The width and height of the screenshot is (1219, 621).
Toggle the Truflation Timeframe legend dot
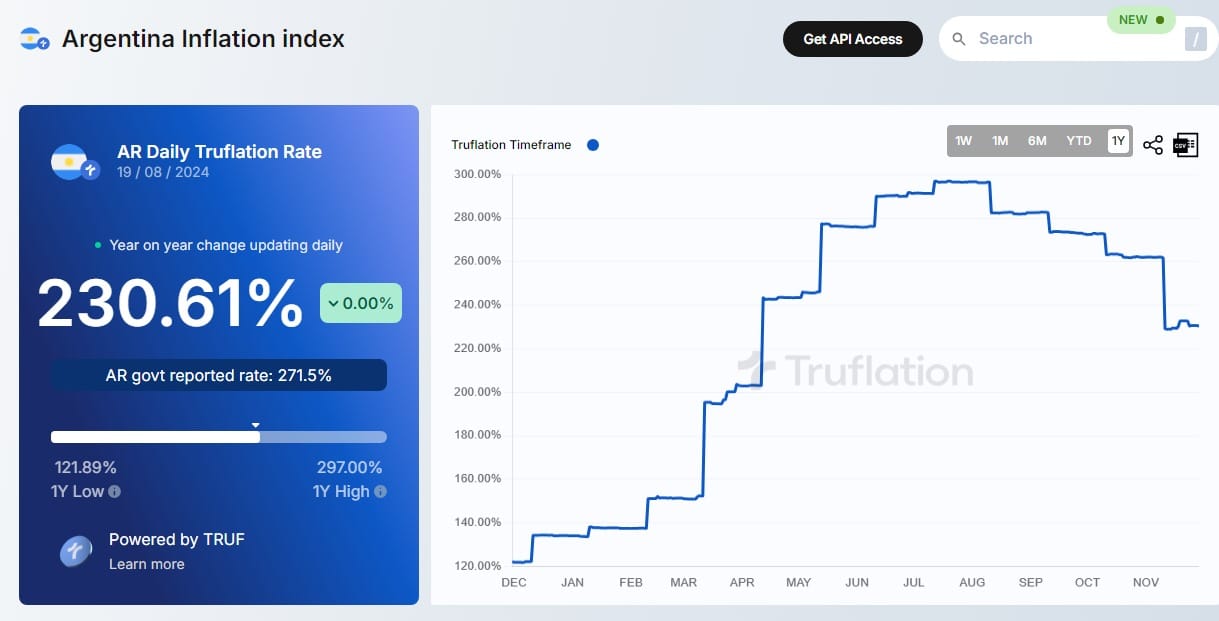click(x=592, y=145)
